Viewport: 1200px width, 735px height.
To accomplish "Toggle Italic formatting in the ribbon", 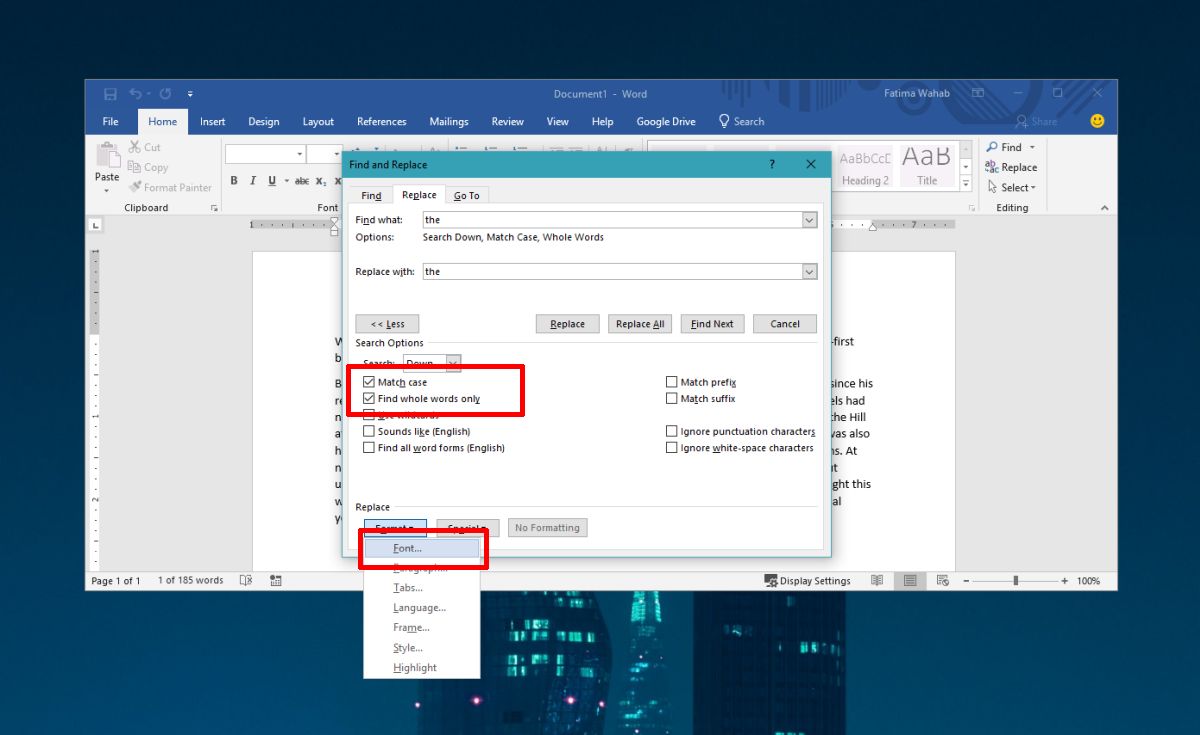I will click(x=253, y=181).
